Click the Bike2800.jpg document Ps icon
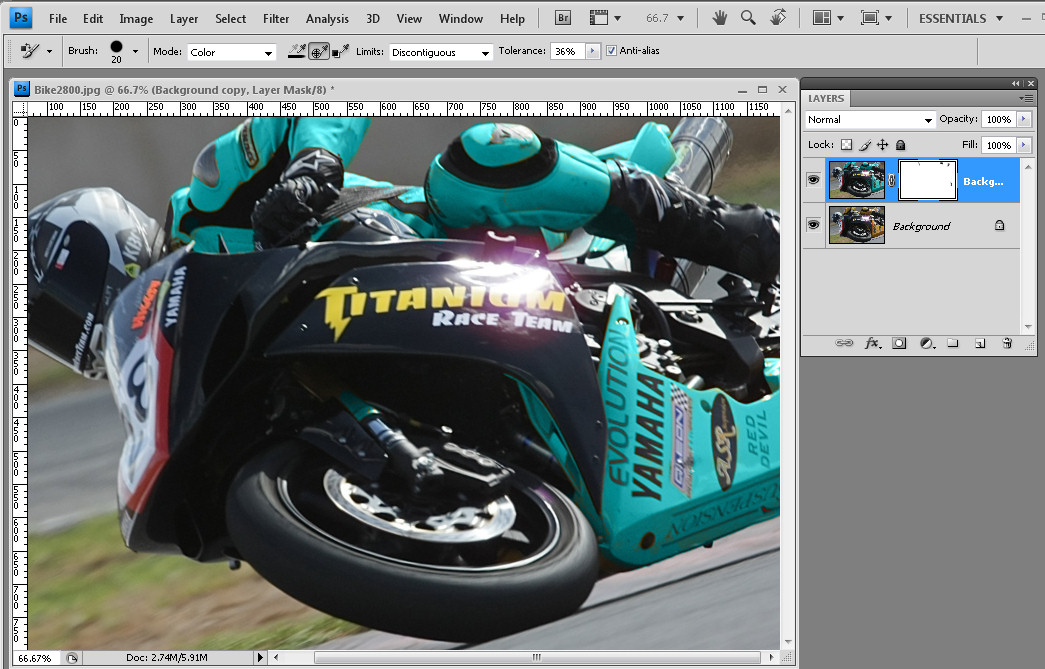 [x=22, y=89]
